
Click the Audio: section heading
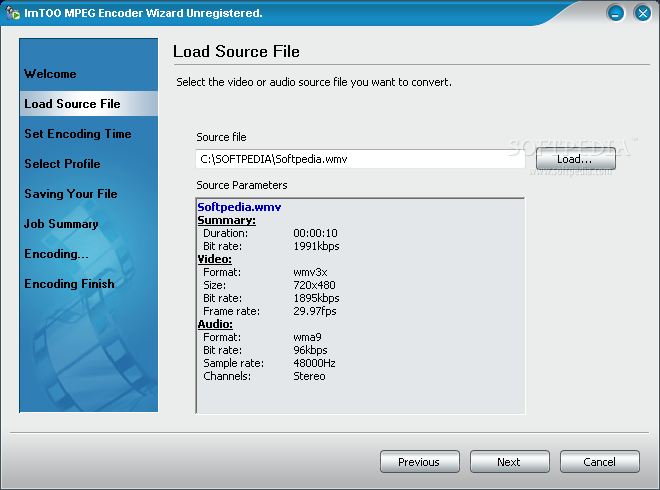point(215,324)
